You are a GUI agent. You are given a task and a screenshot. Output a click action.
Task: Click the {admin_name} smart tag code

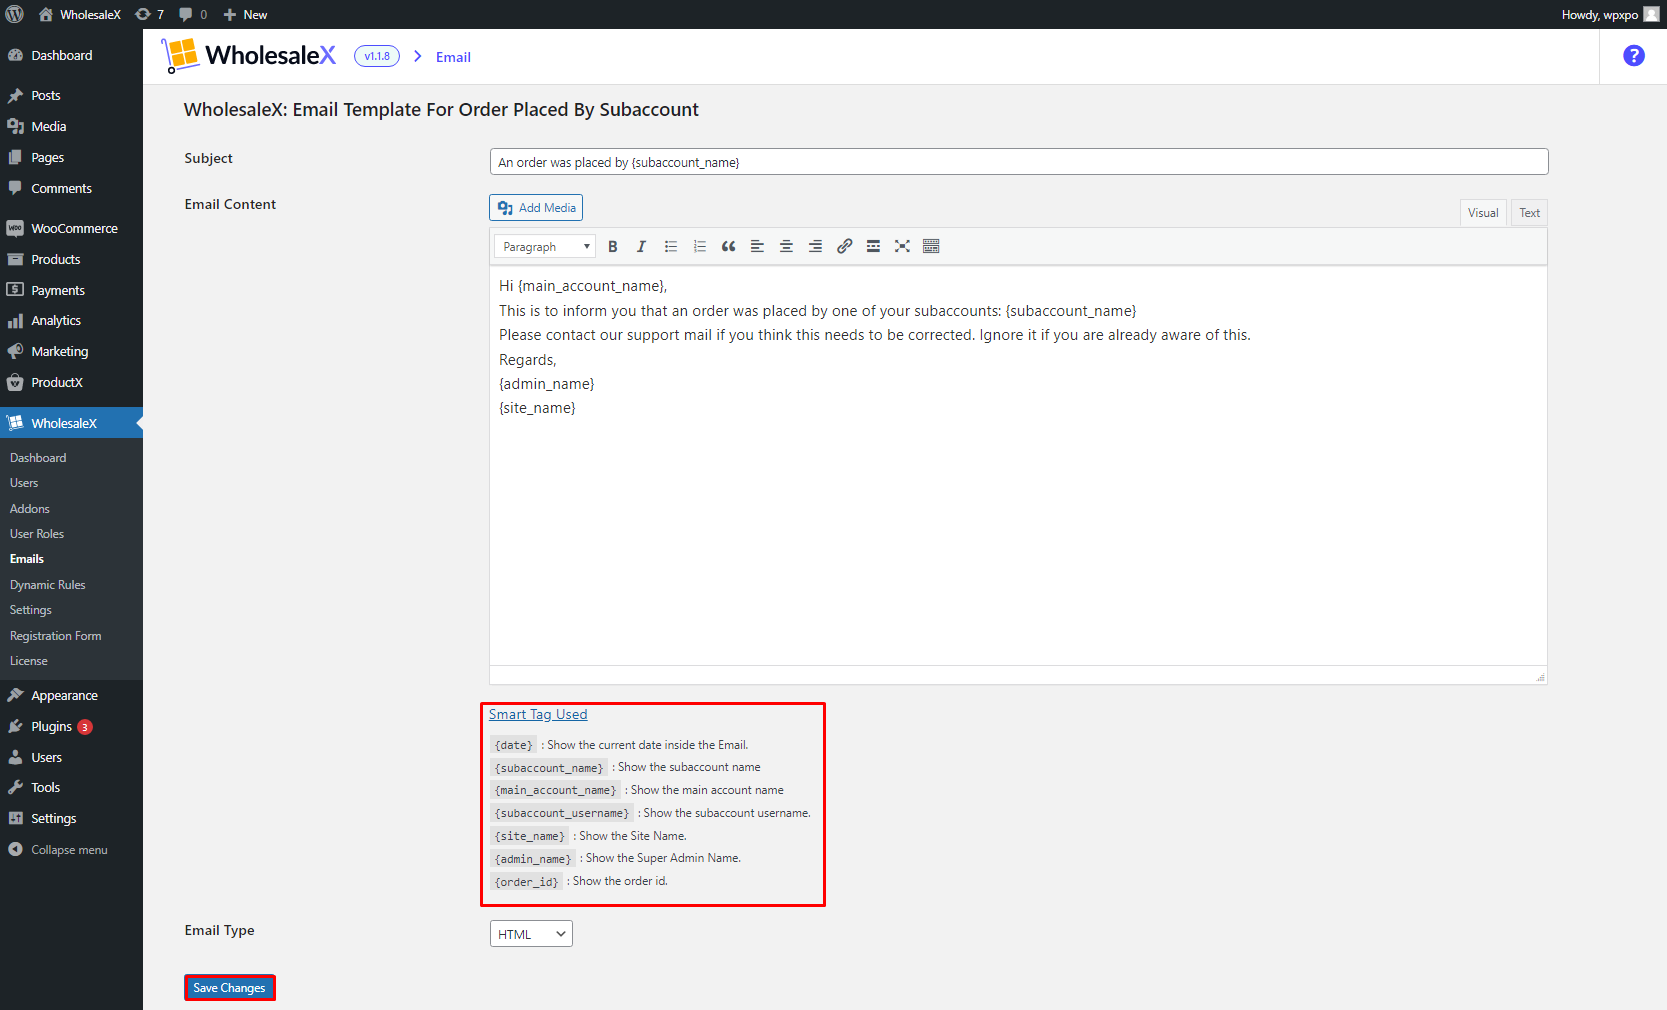(x=533, y=859)
